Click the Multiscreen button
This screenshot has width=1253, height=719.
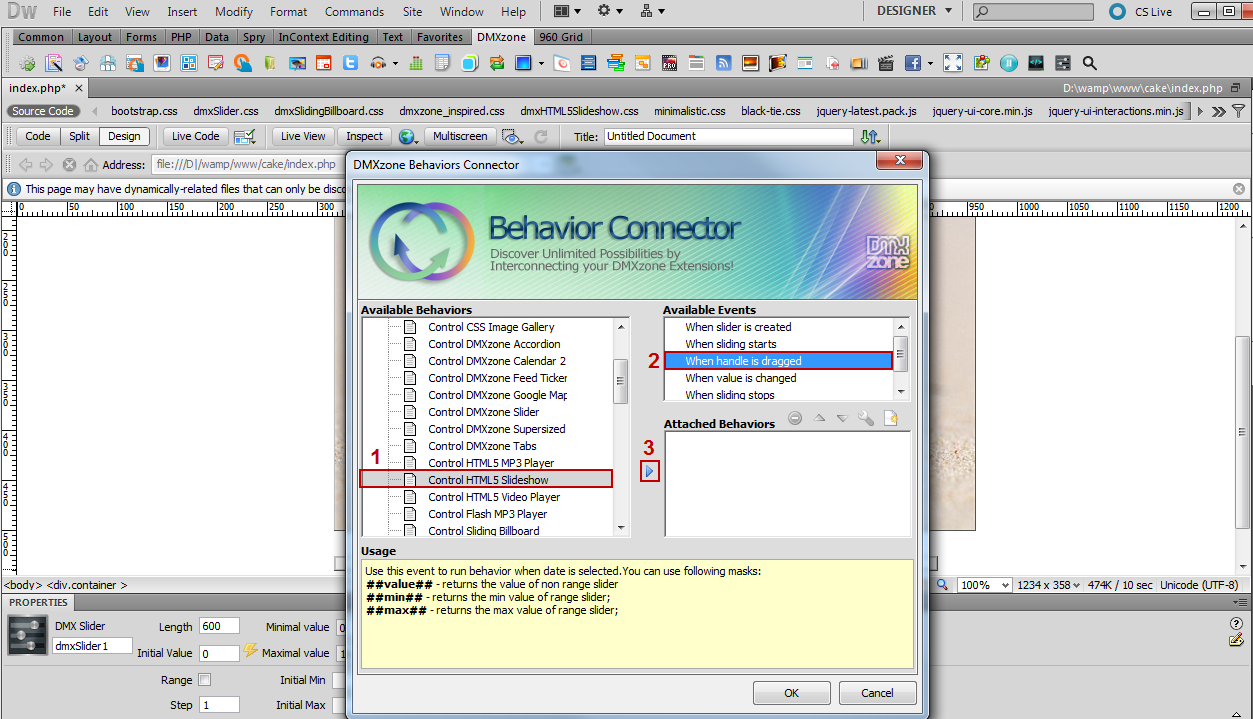pyautogui.click(x=461, y=136)
